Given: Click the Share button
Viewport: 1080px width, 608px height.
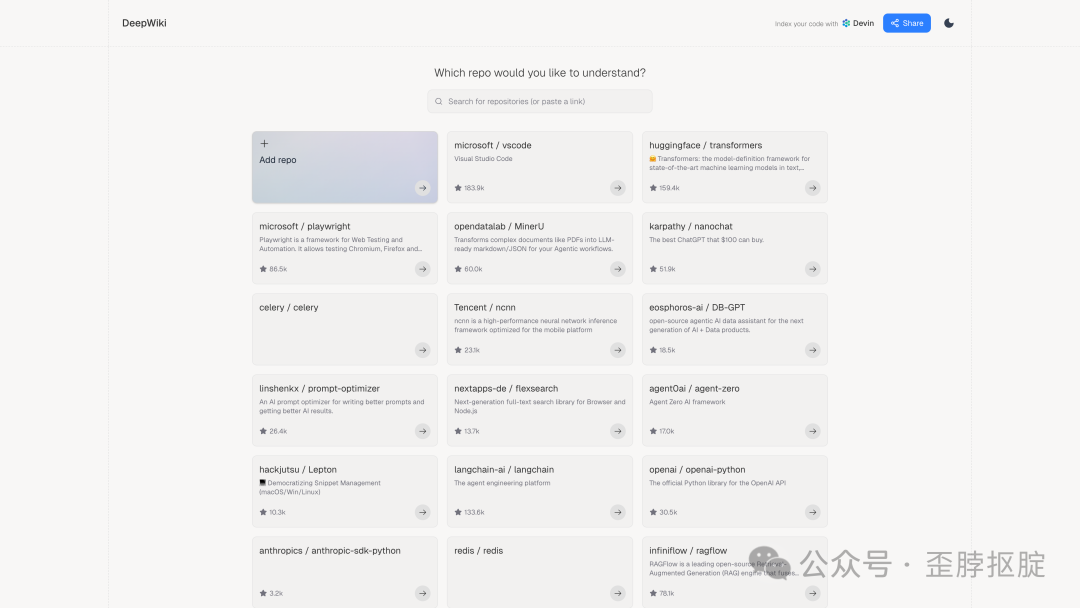Looking at the screenshot, I should 906,23.
